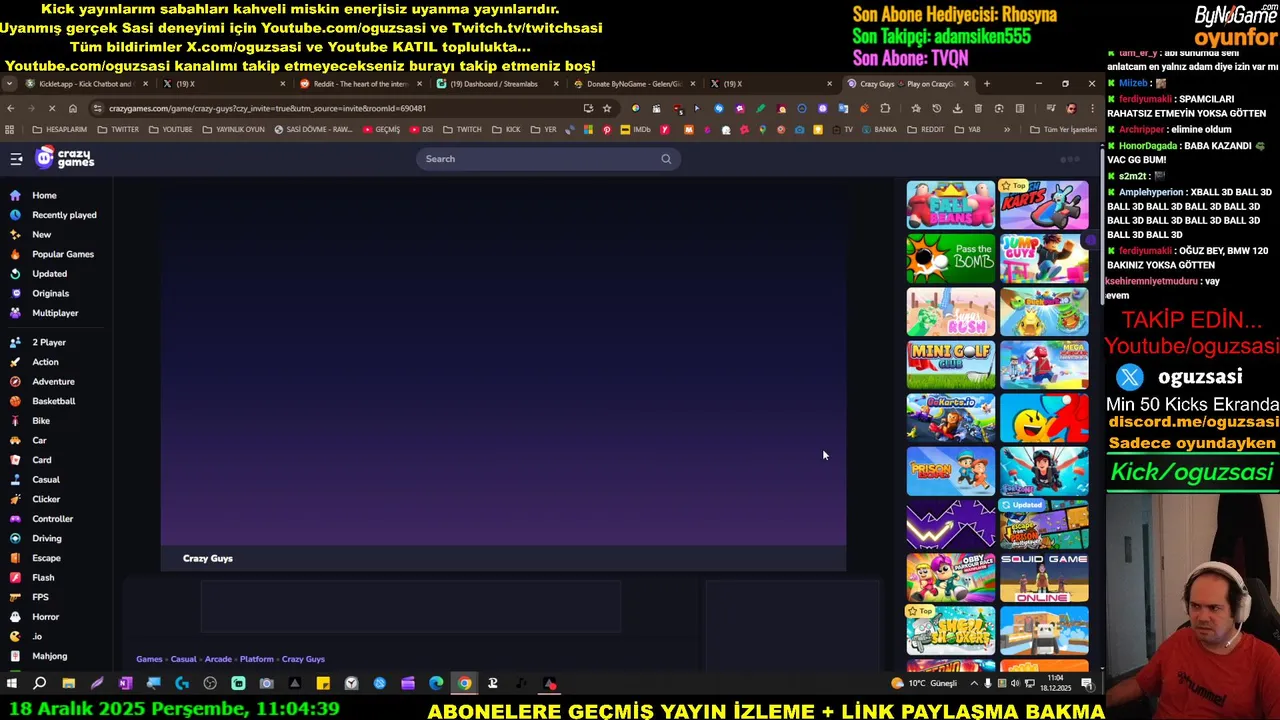This screenshot has height=720, width=1280.
Task: Open the CrazyGames hamburger menu
Action: tap(16, 159)
